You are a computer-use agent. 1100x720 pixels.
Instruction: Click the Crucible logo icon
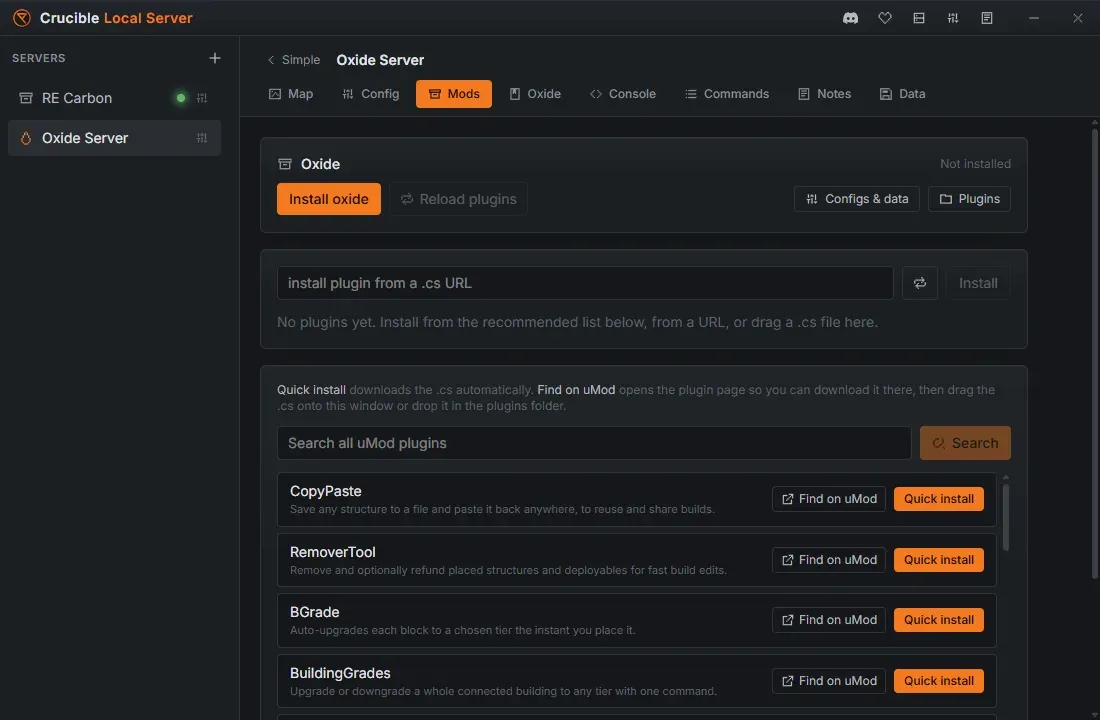pos(22,18)
